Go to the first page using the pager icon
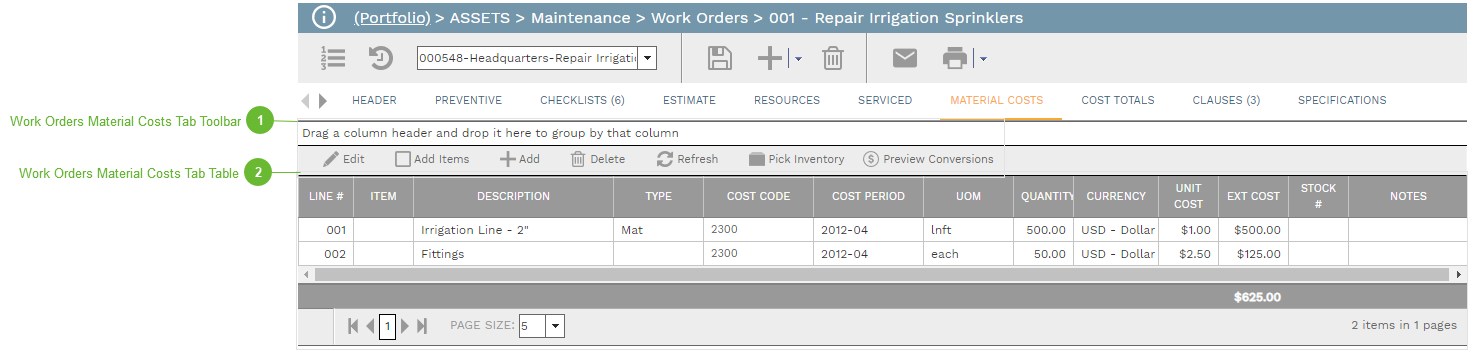Viewport: 1473px width, 360px height. (x=353, y=326)
